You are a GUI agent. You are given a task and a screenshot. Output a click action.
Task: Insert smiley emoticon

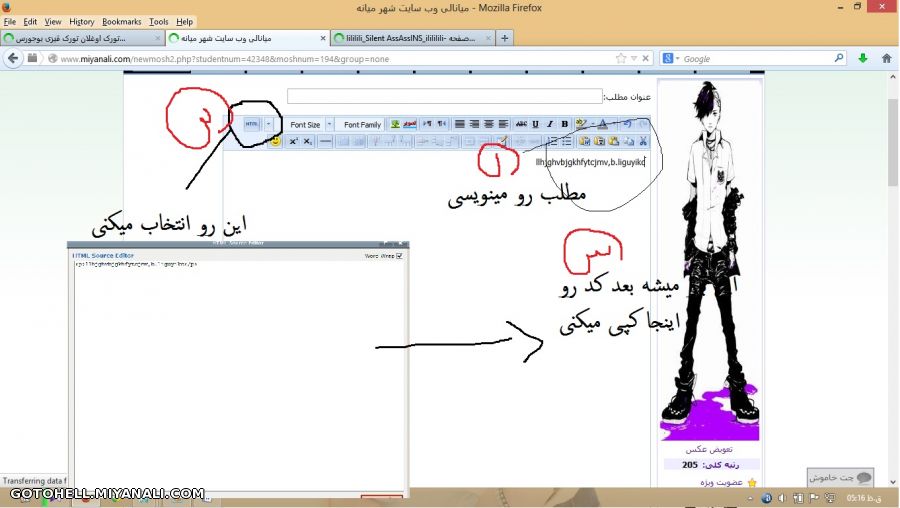276,141
